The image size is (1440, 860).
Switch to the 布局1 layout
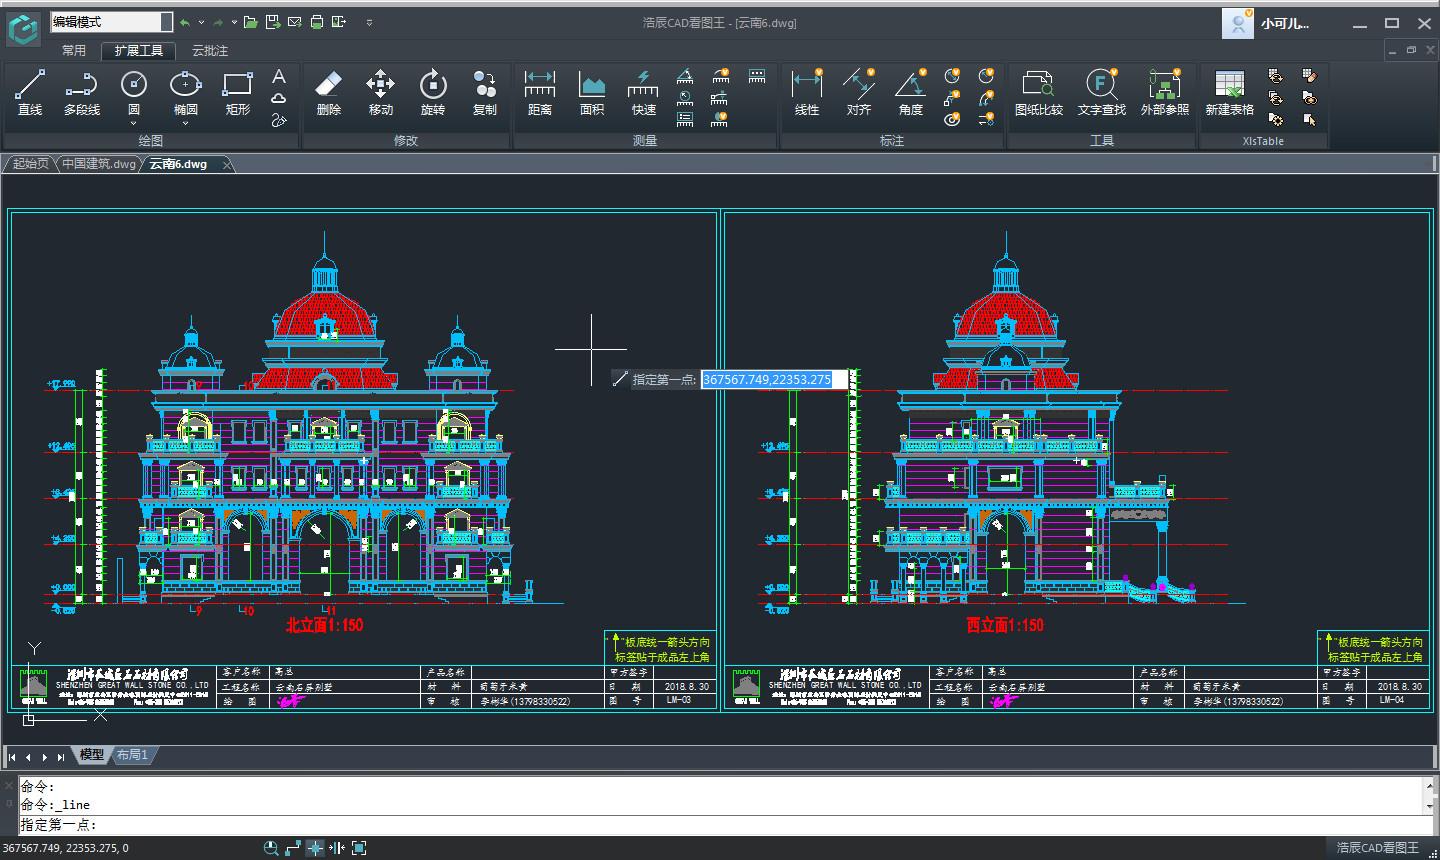(132, 755)
